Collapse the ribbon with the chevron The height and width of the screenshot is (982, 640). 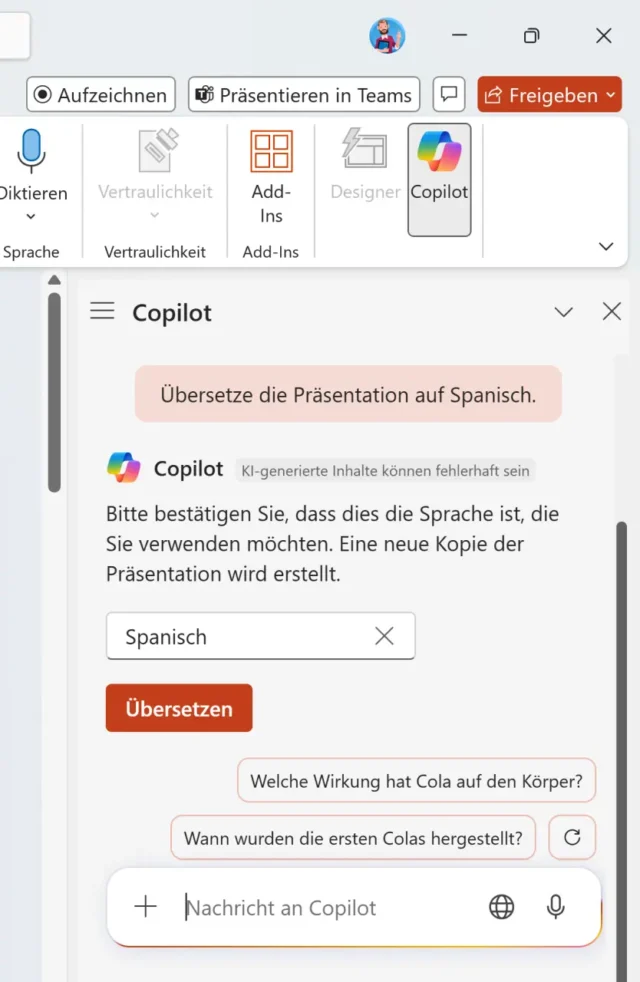coord(605,246)
